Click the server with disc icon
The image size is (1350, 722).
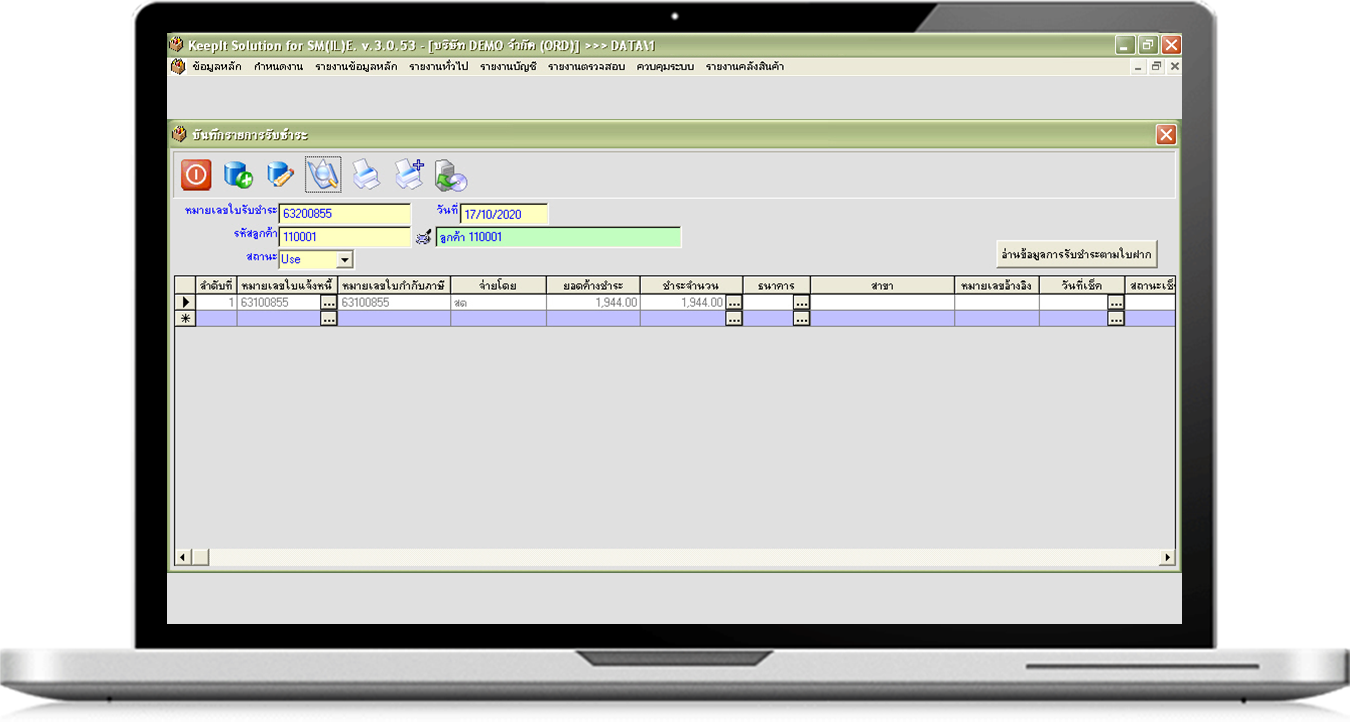pyautogui.click(x=451, y=176)
